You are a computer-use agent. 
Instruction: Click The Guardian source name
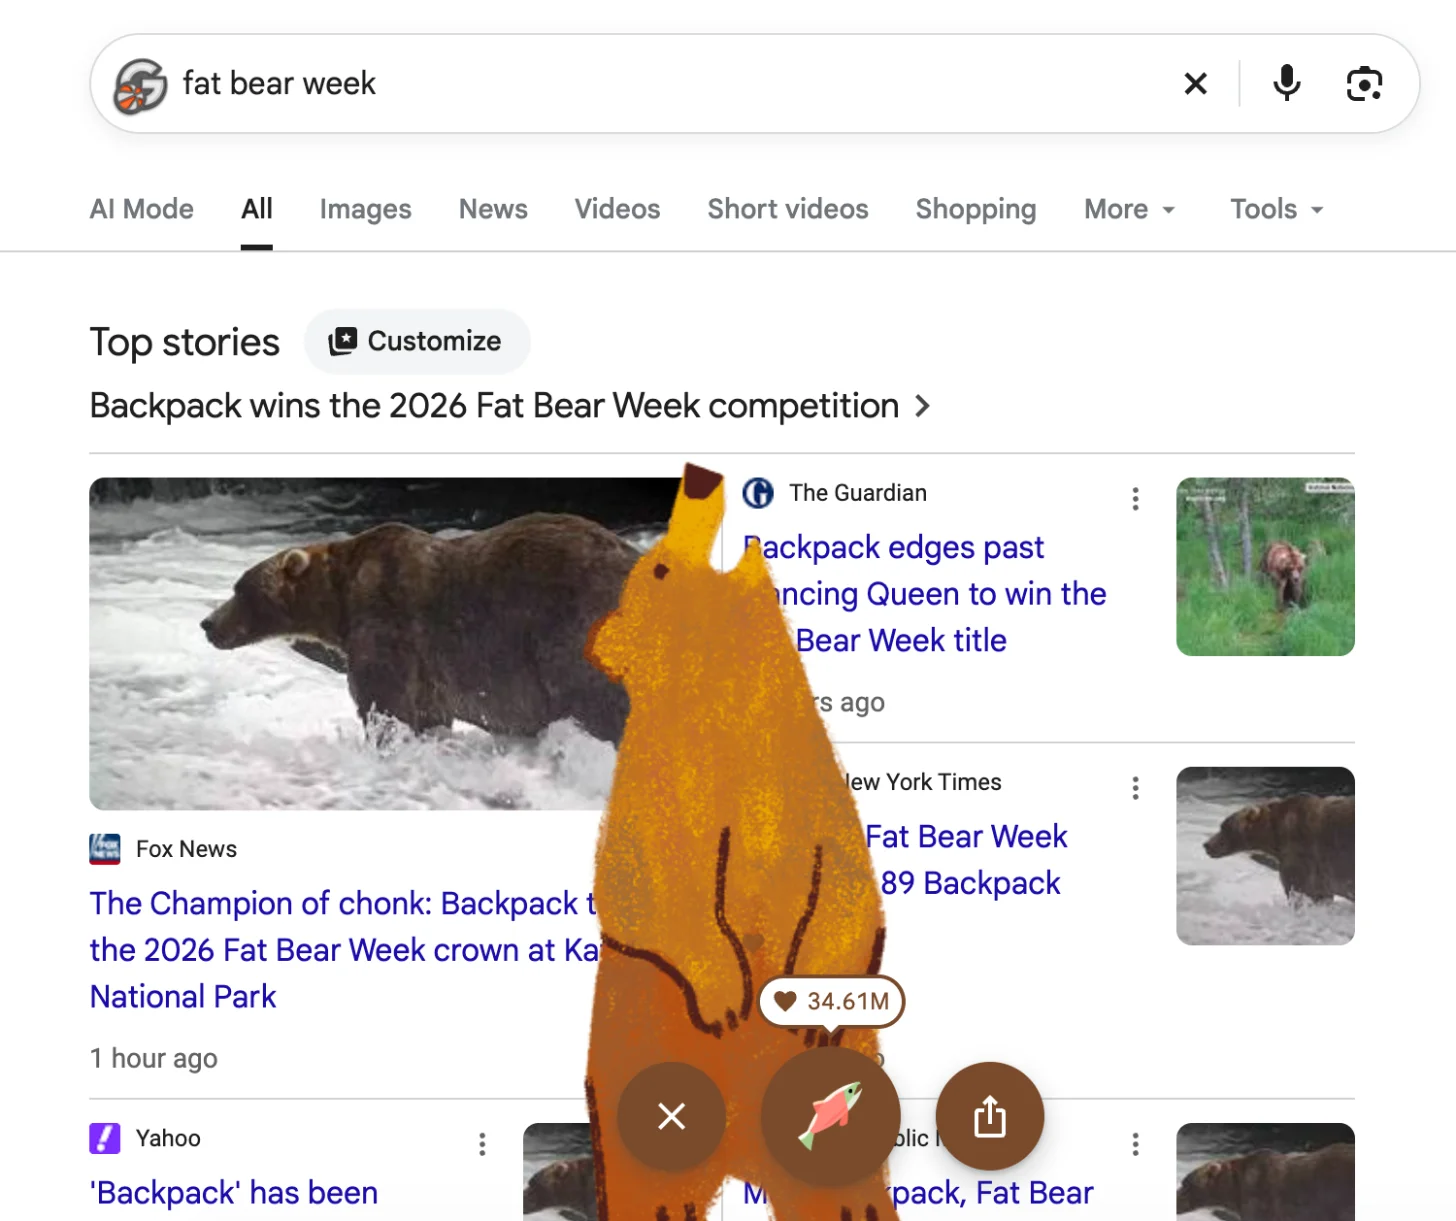858,493
